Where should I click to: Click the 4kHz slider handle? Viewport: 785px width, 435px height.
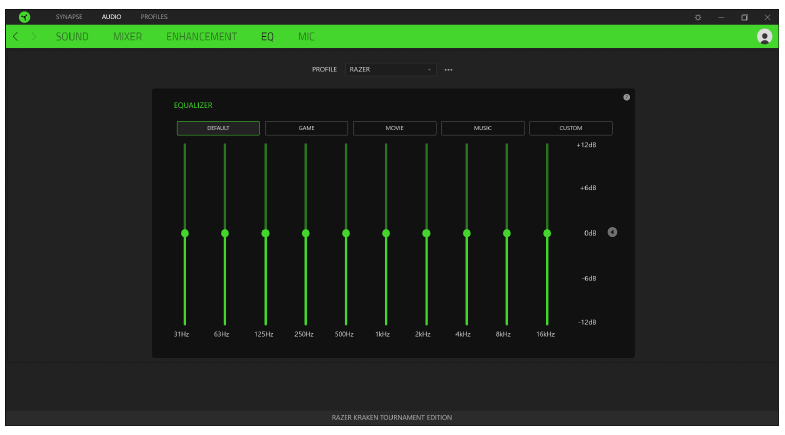467,233
